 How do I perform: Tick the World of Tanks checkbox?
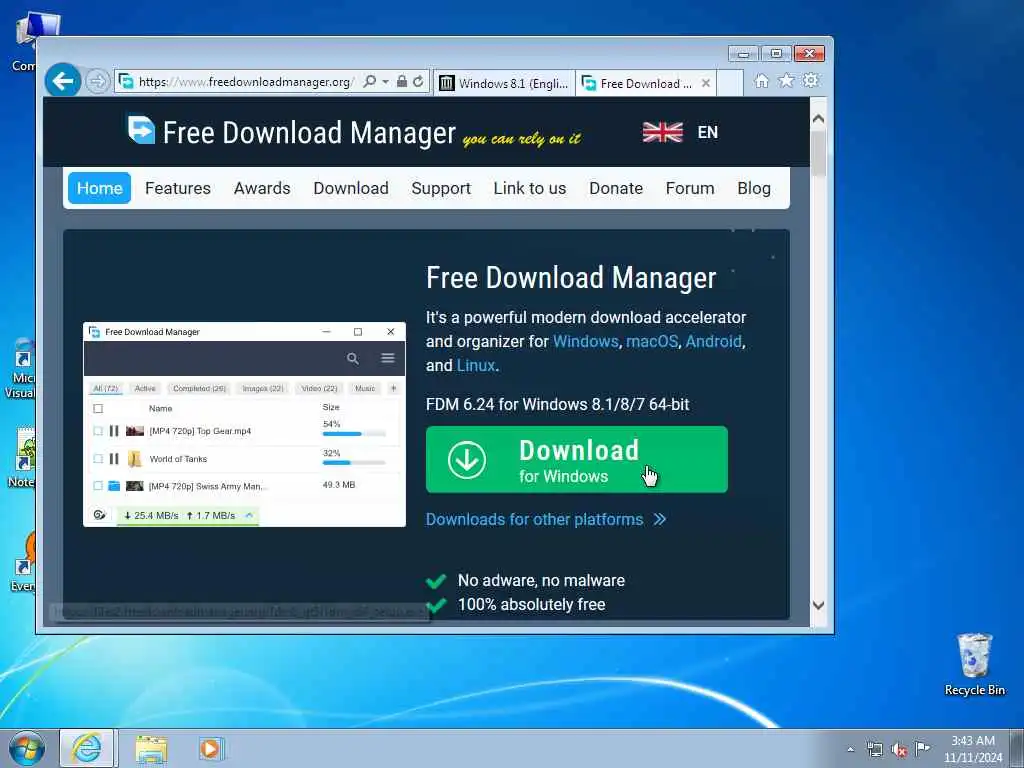(x=98, y=459)
